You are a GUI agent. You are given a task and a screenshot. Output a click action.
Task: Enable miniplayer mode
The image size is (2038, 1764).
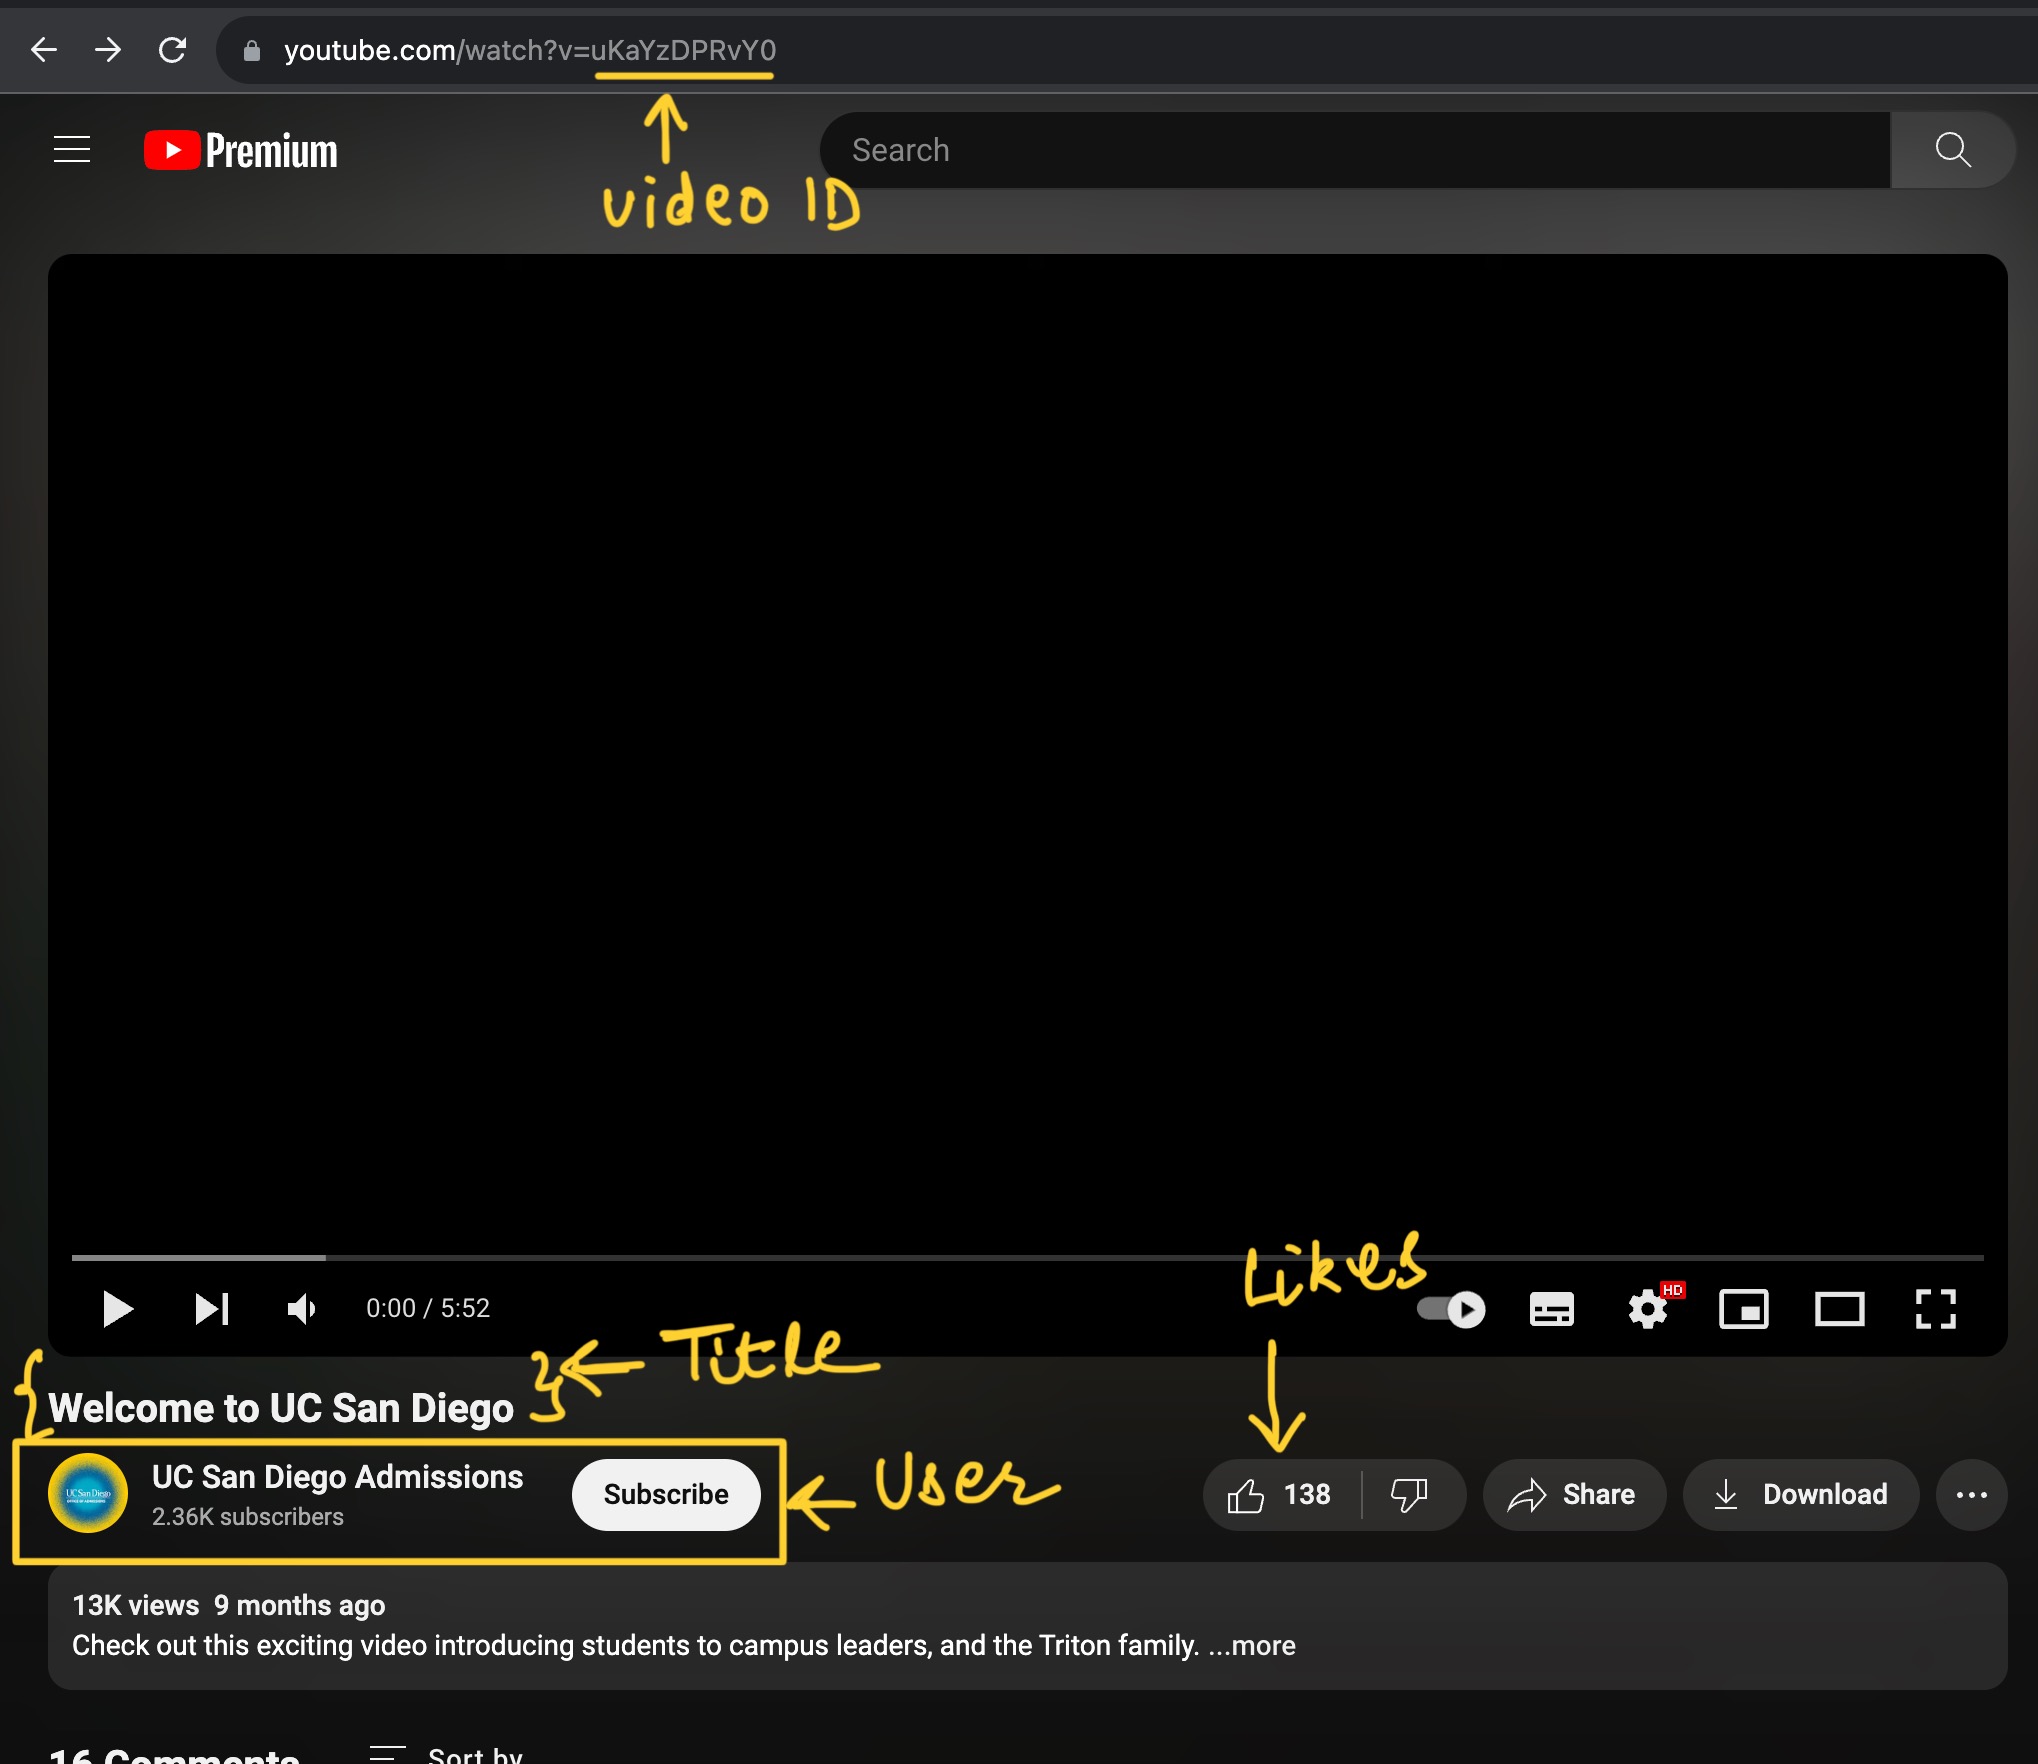1744,1309
